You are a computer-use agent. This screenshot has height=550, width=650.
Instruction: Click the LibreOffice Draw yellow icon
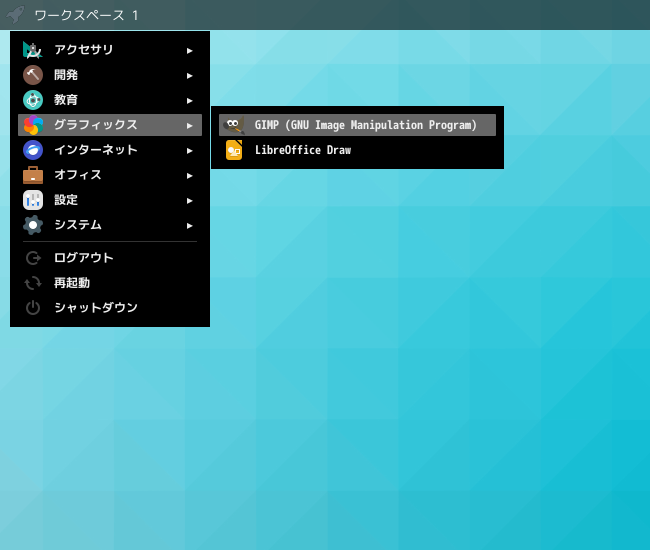(234, 150)
